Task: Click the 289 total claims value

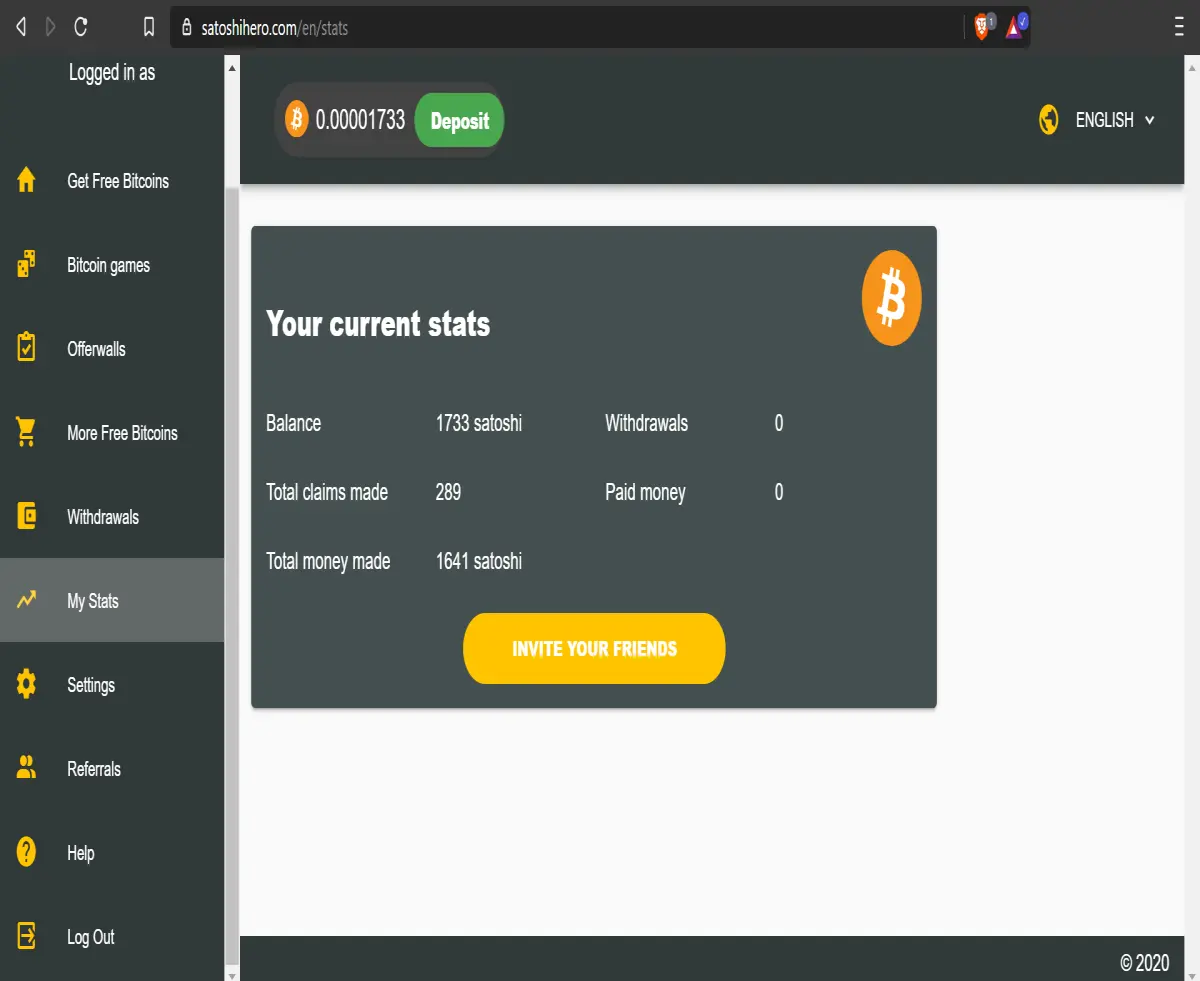Action: click(x=448, y=492)
